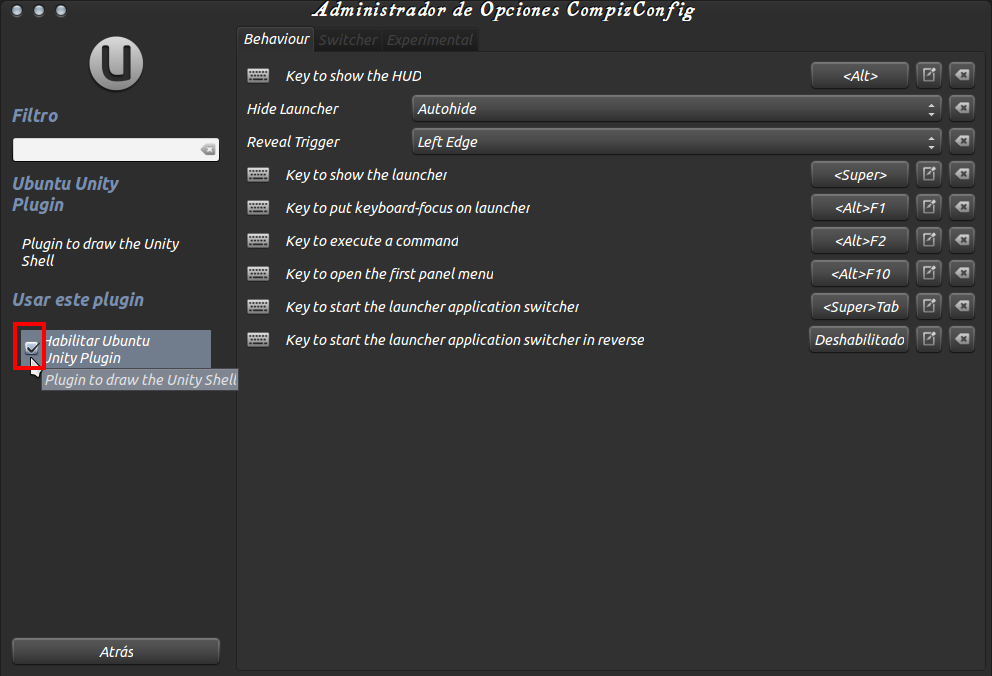
Task: Click the <Alt>F10 key binding button
Action: point(859,273)
